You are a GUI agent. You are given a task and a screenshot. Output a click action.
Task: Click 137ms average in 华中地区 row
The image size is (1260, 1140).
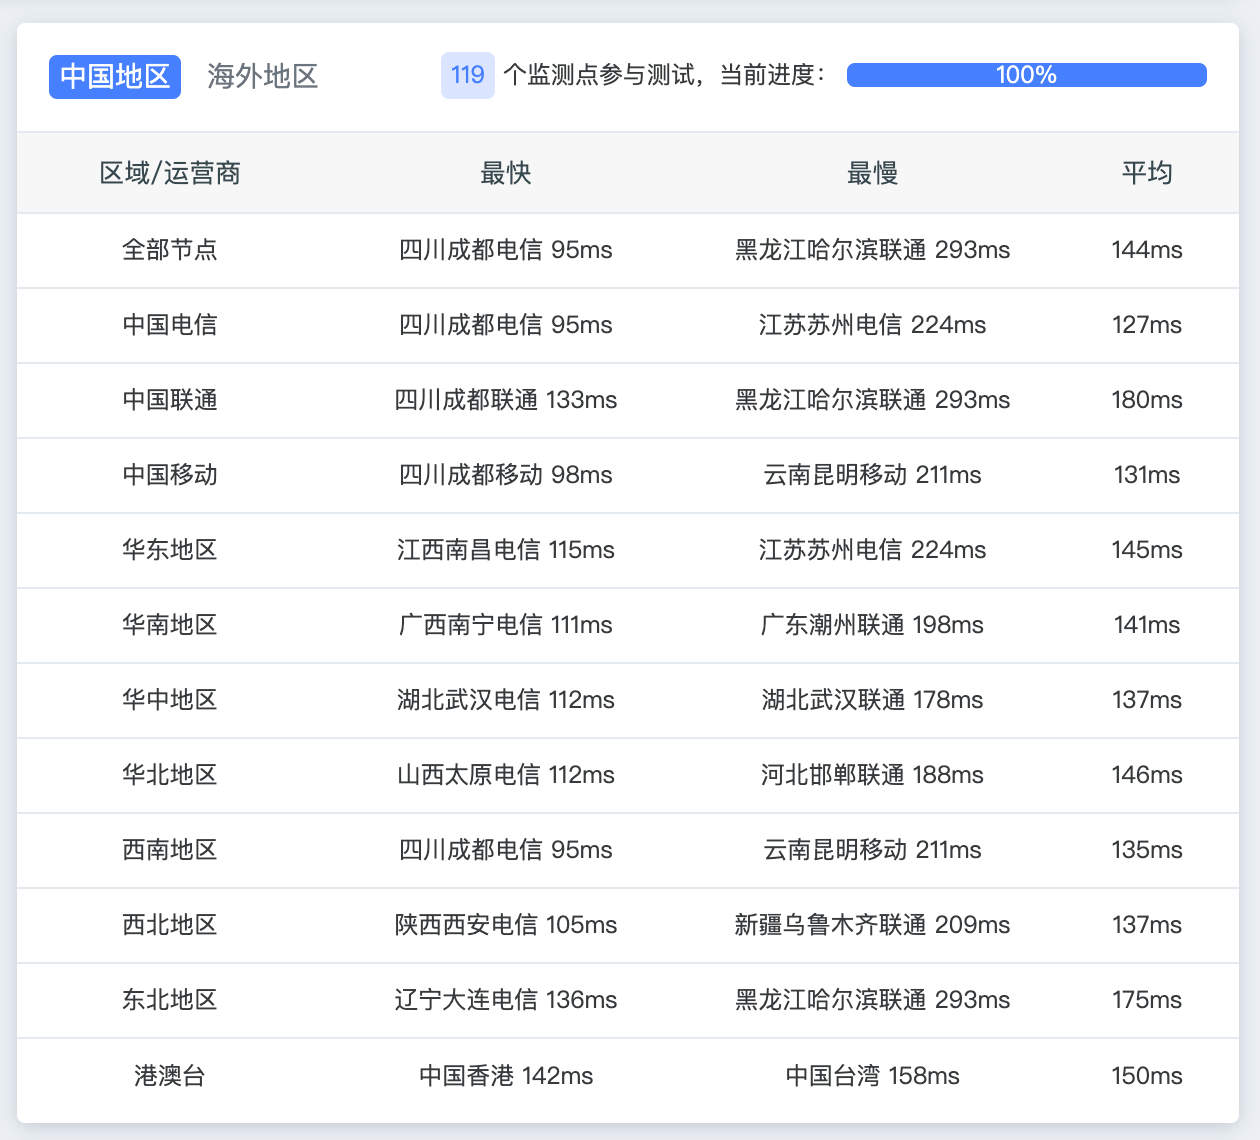1147,699
